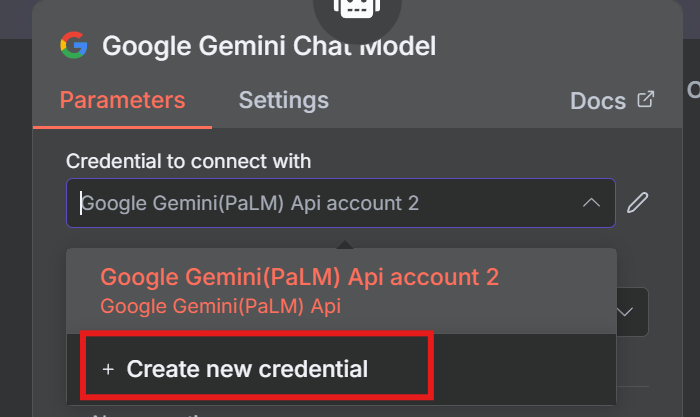This screenshot has height=417, width=700.
Task: Click the dark backdrop left of the panel
Action: (15, 250)
